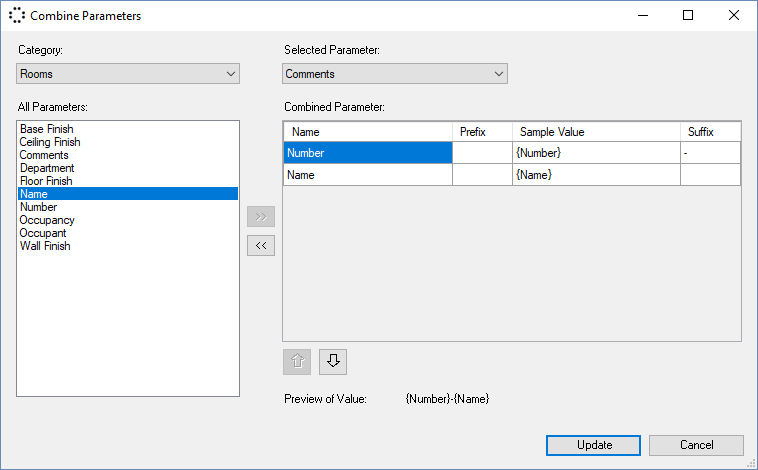Viewport: 758px width, 470px height.
Task: Expand the Selected Parameter dropdown showing Comments
Action: tap(395, 74)
